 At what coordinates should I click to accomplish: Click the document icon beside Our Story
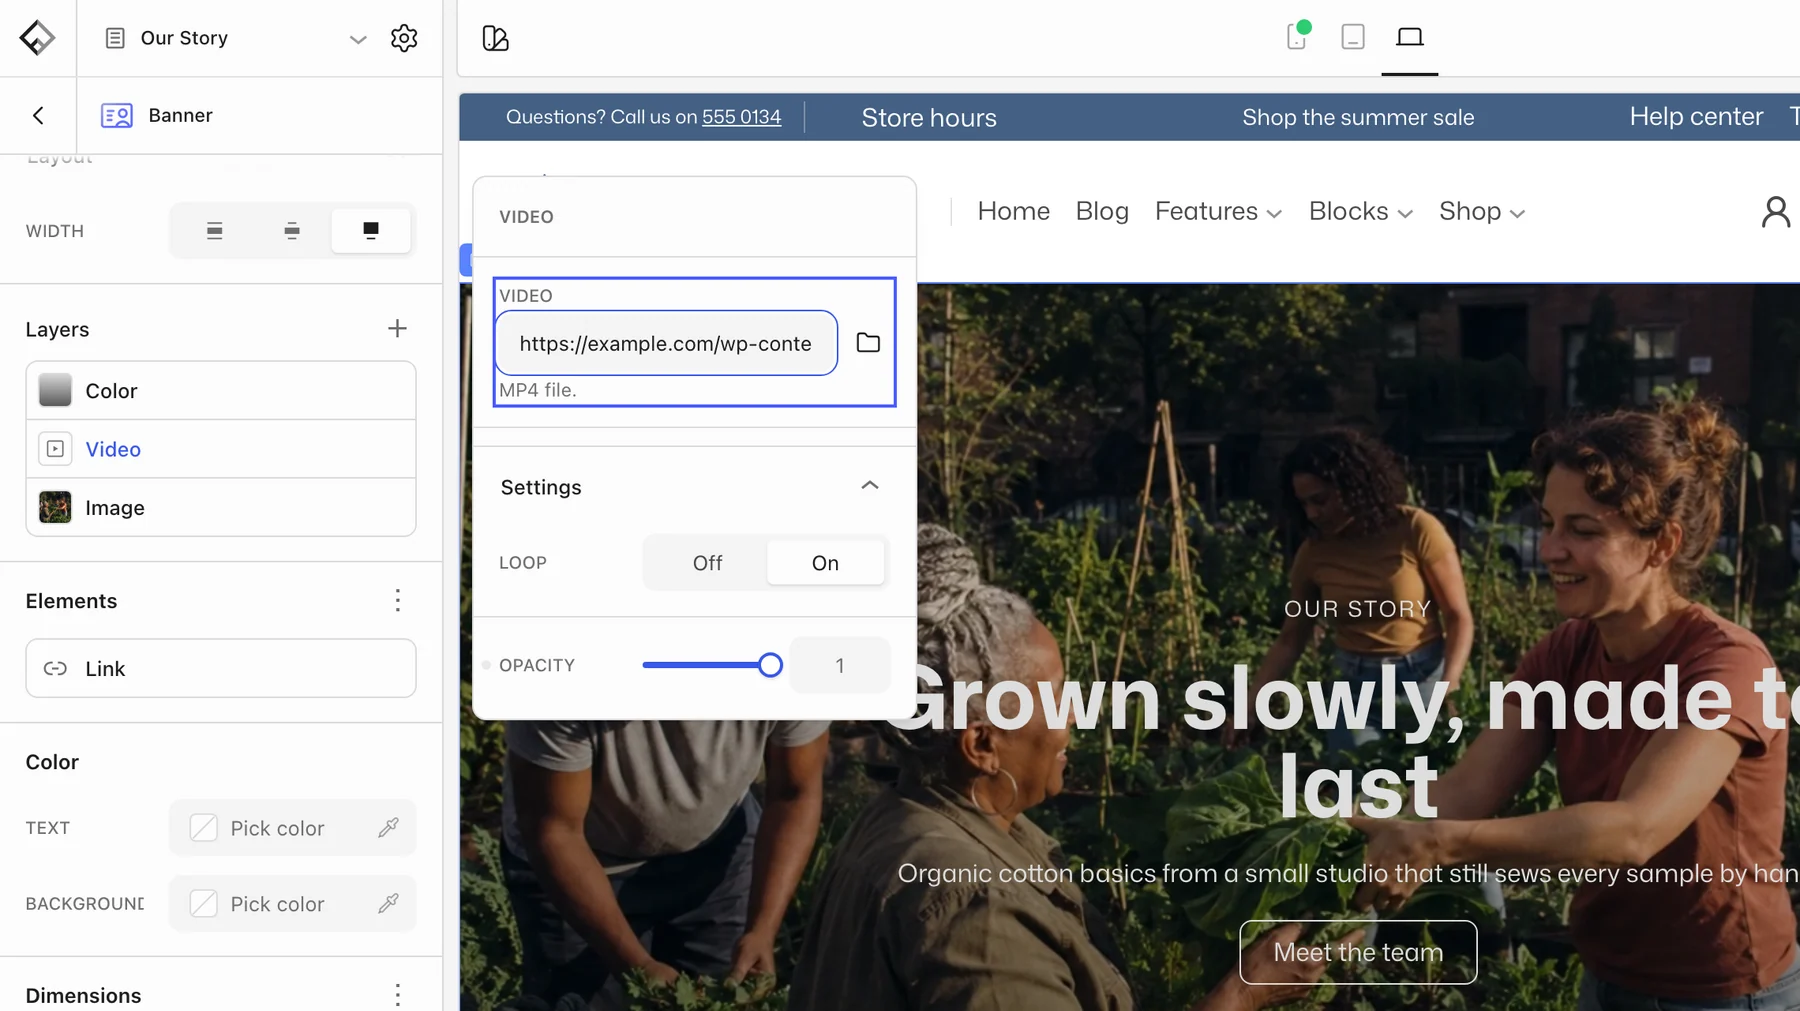(x=115, y=38)
